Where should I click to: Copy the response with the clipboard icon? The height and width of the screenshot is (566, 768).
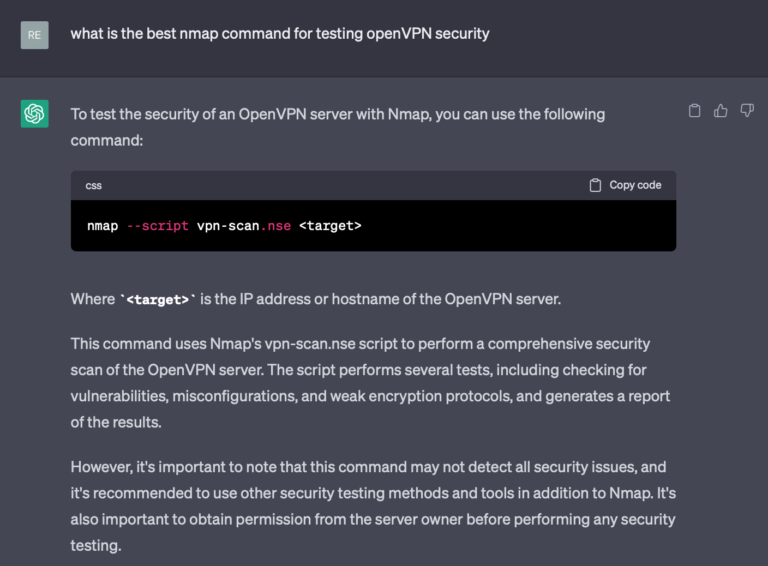point(694,111)
